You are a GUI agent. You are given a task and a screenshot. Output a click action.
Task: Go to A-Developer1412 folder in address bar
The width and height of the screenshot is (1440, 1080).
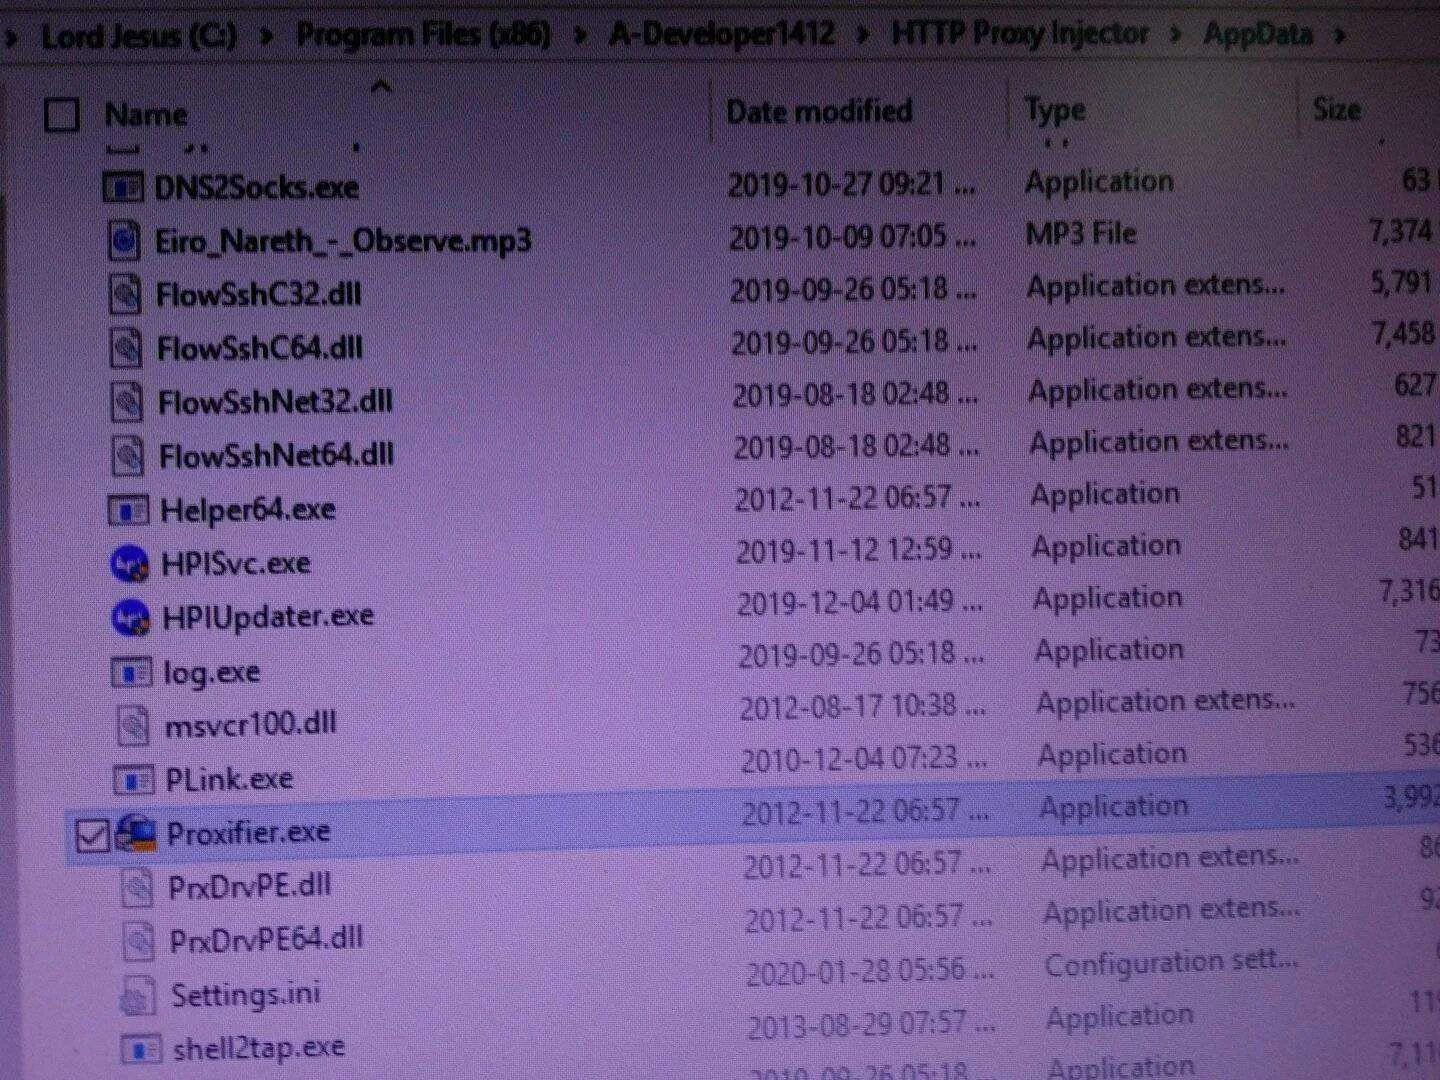tap(721, 34)
